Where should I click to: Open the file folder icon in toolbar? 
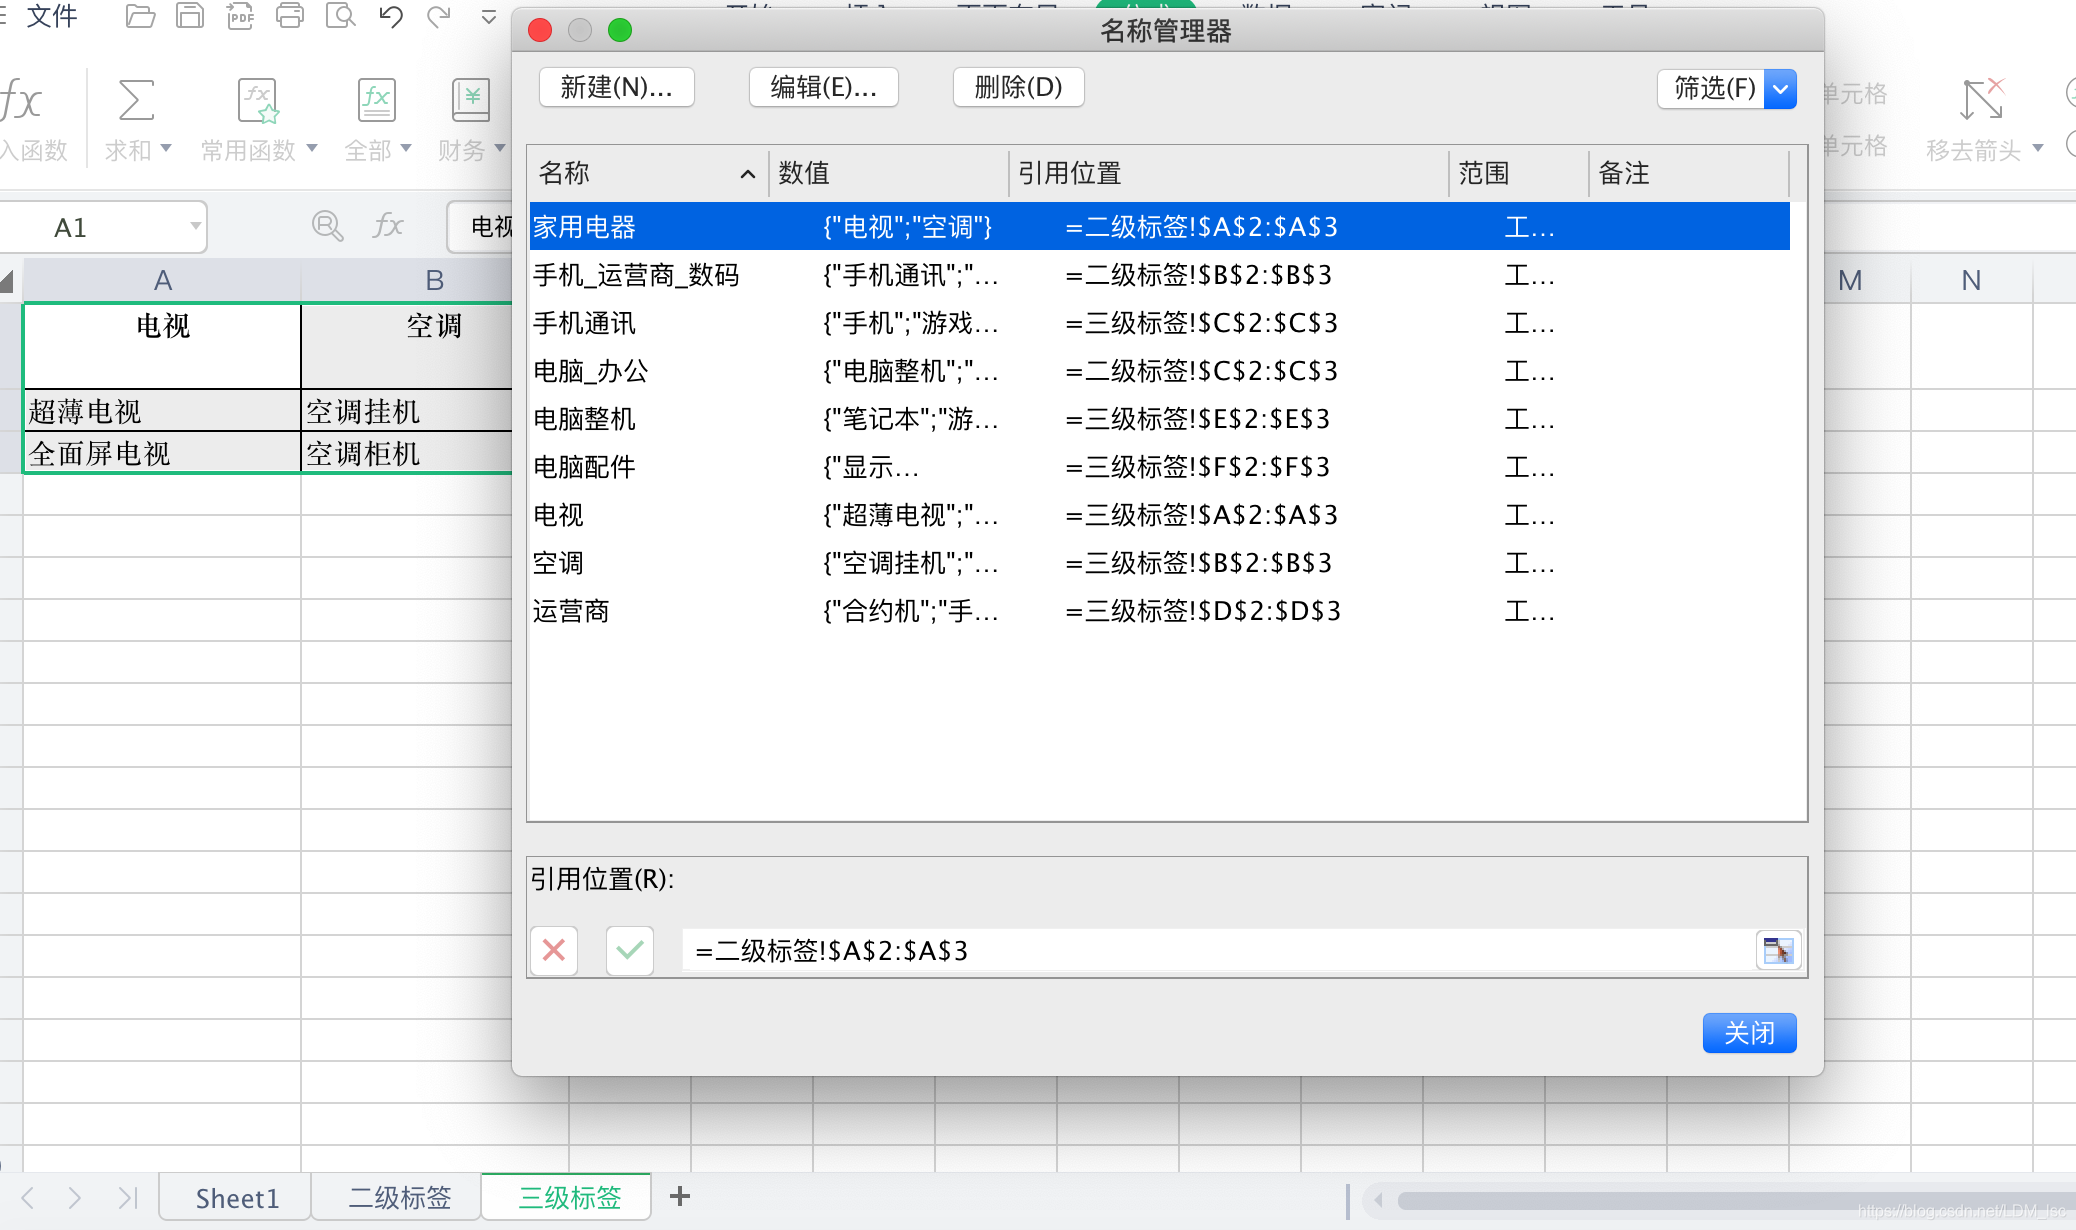click(140, 16)
